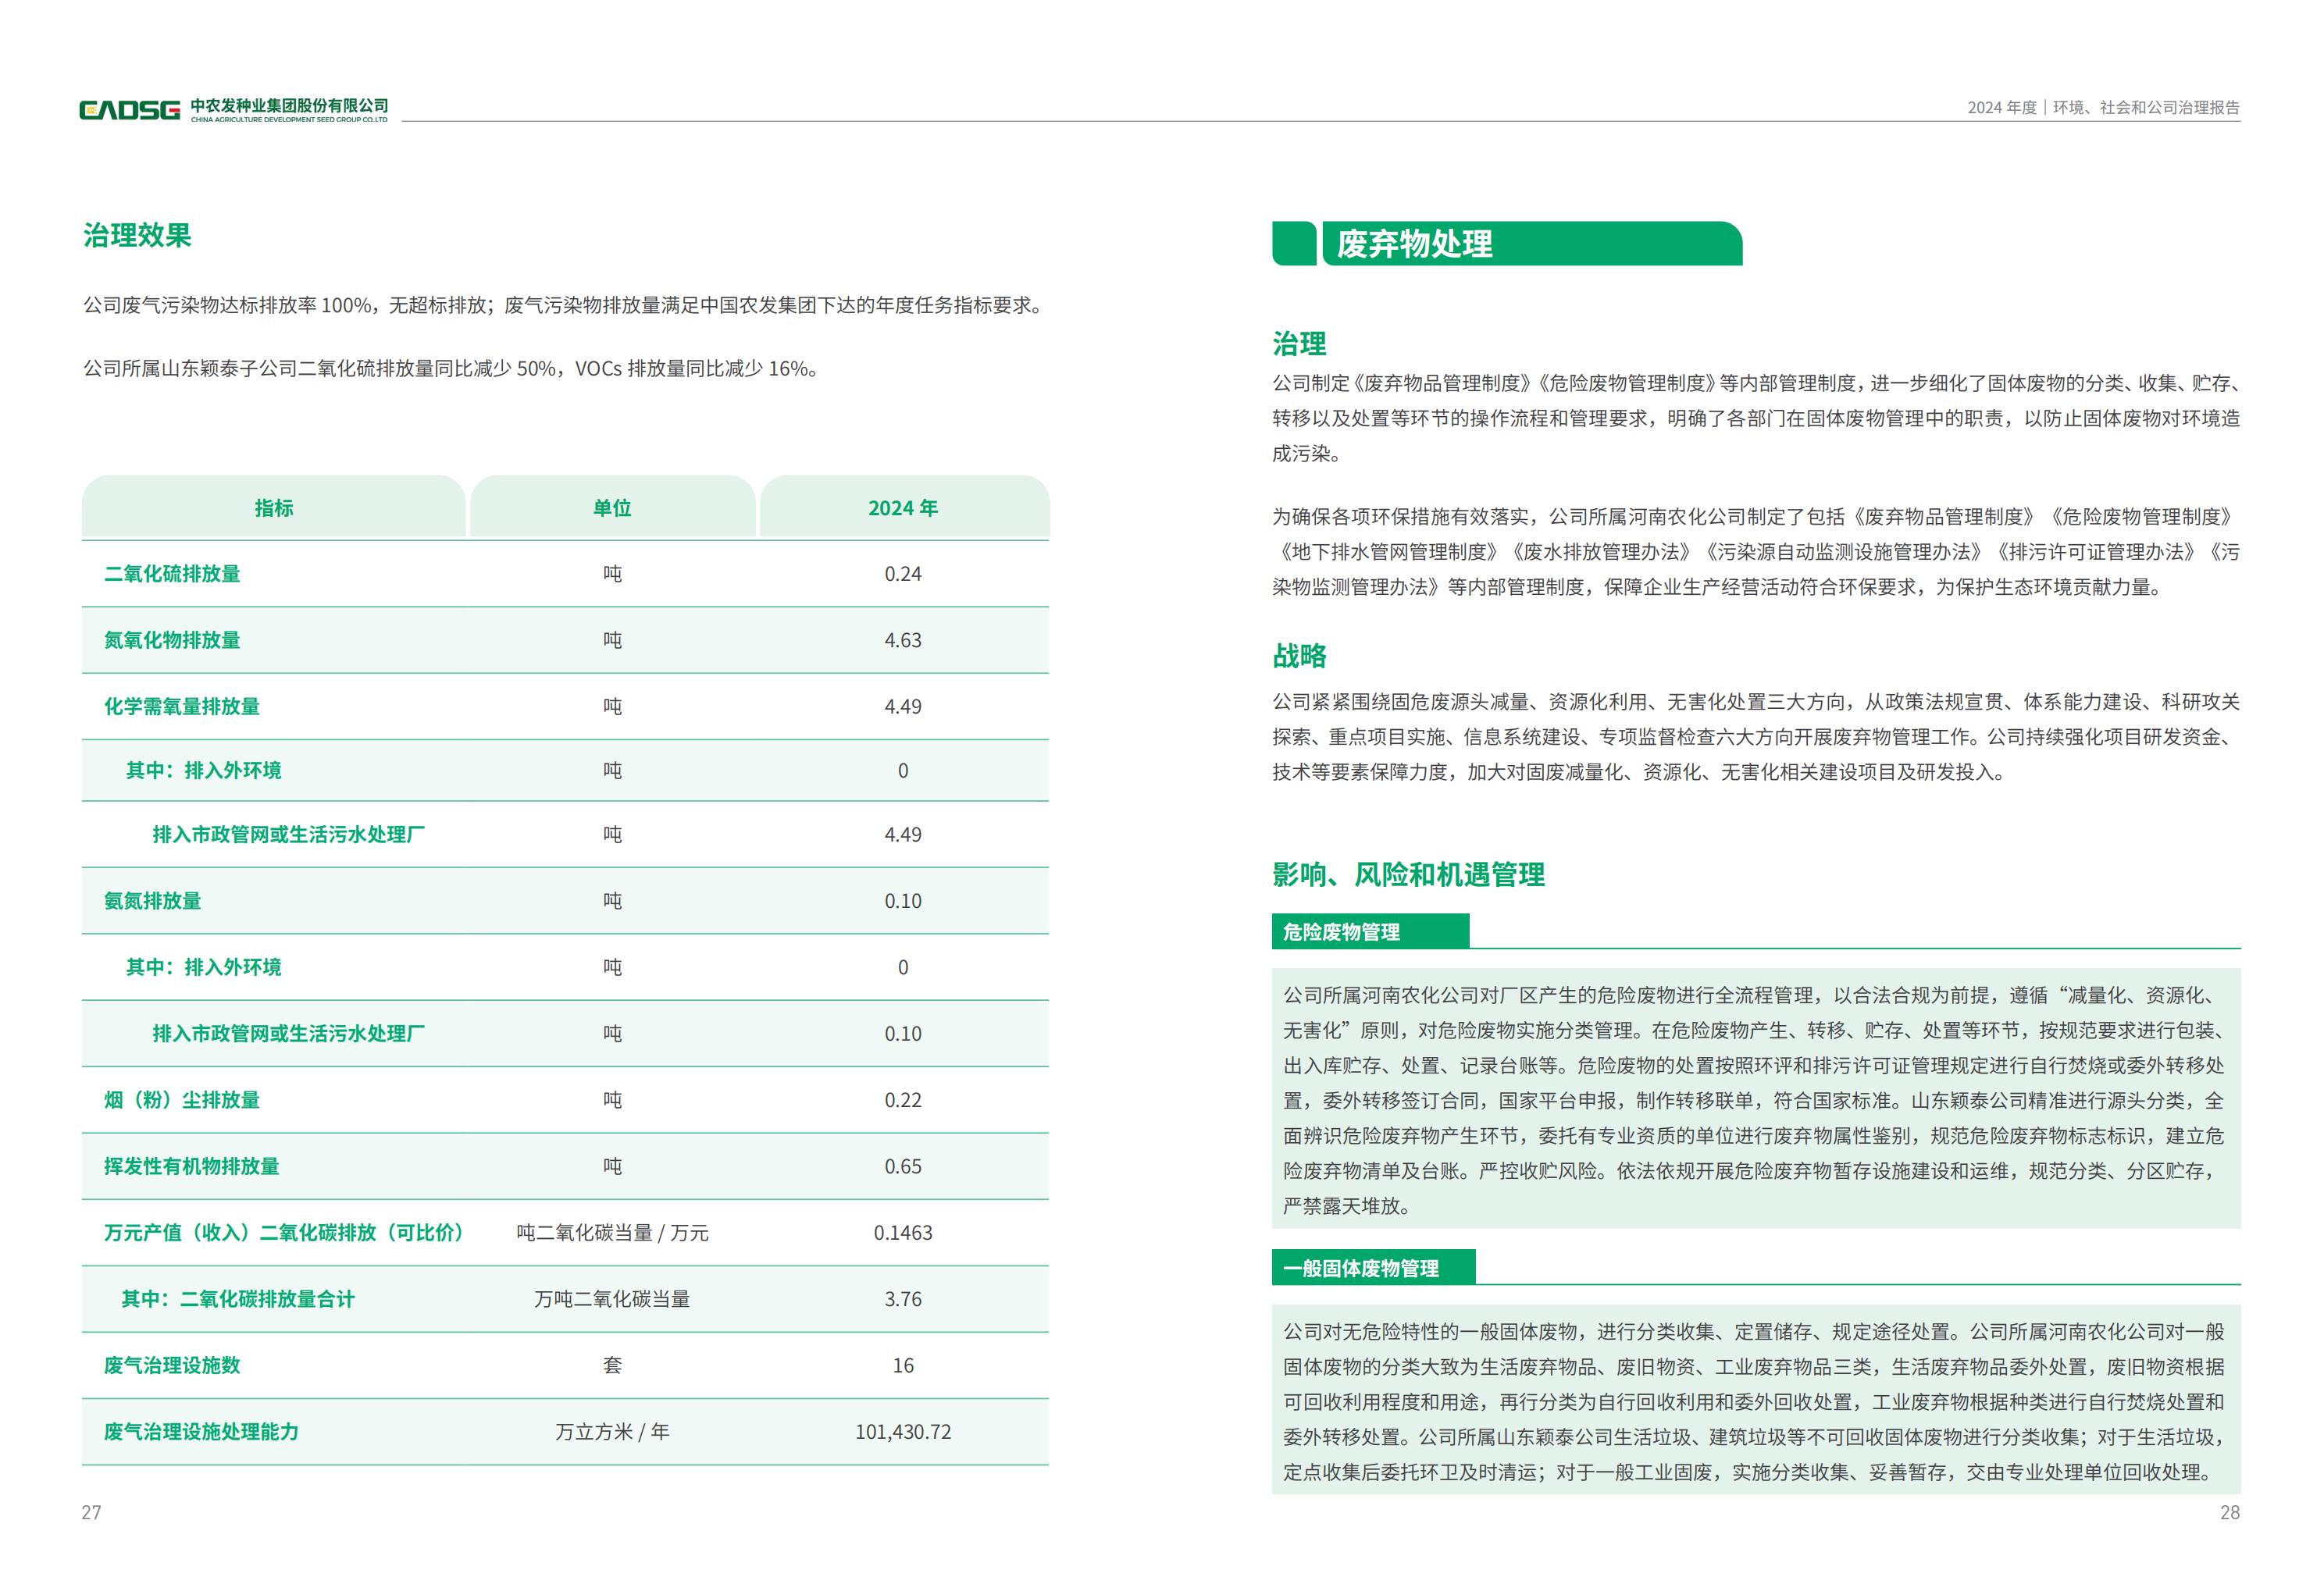The width and height of the screenshot is (2324, 1577).
Task: Click the 废气治理设施数 row label
Action: 172,1365
